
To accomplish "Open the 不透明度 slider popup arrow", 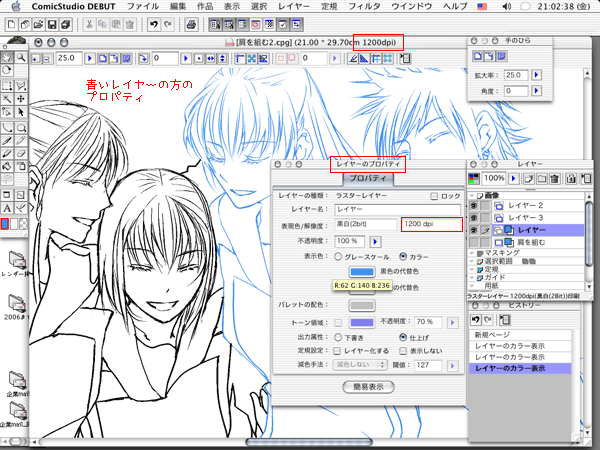I will coord(376,241).
